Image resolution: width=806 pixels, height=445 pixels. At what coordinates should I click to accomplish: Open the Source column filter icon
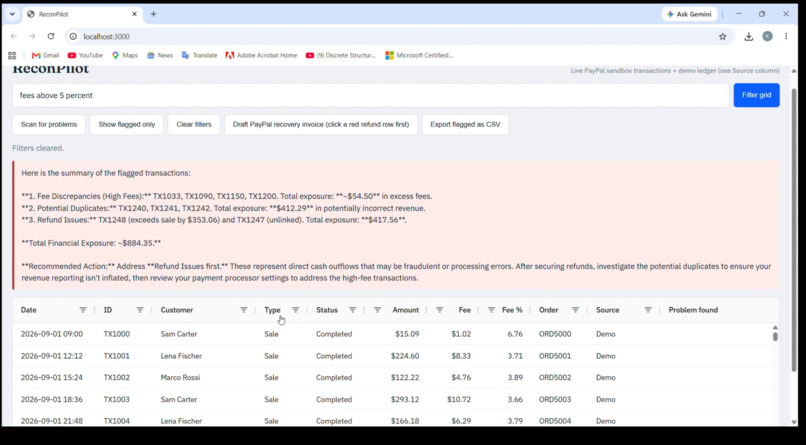(x=648, y=310)
